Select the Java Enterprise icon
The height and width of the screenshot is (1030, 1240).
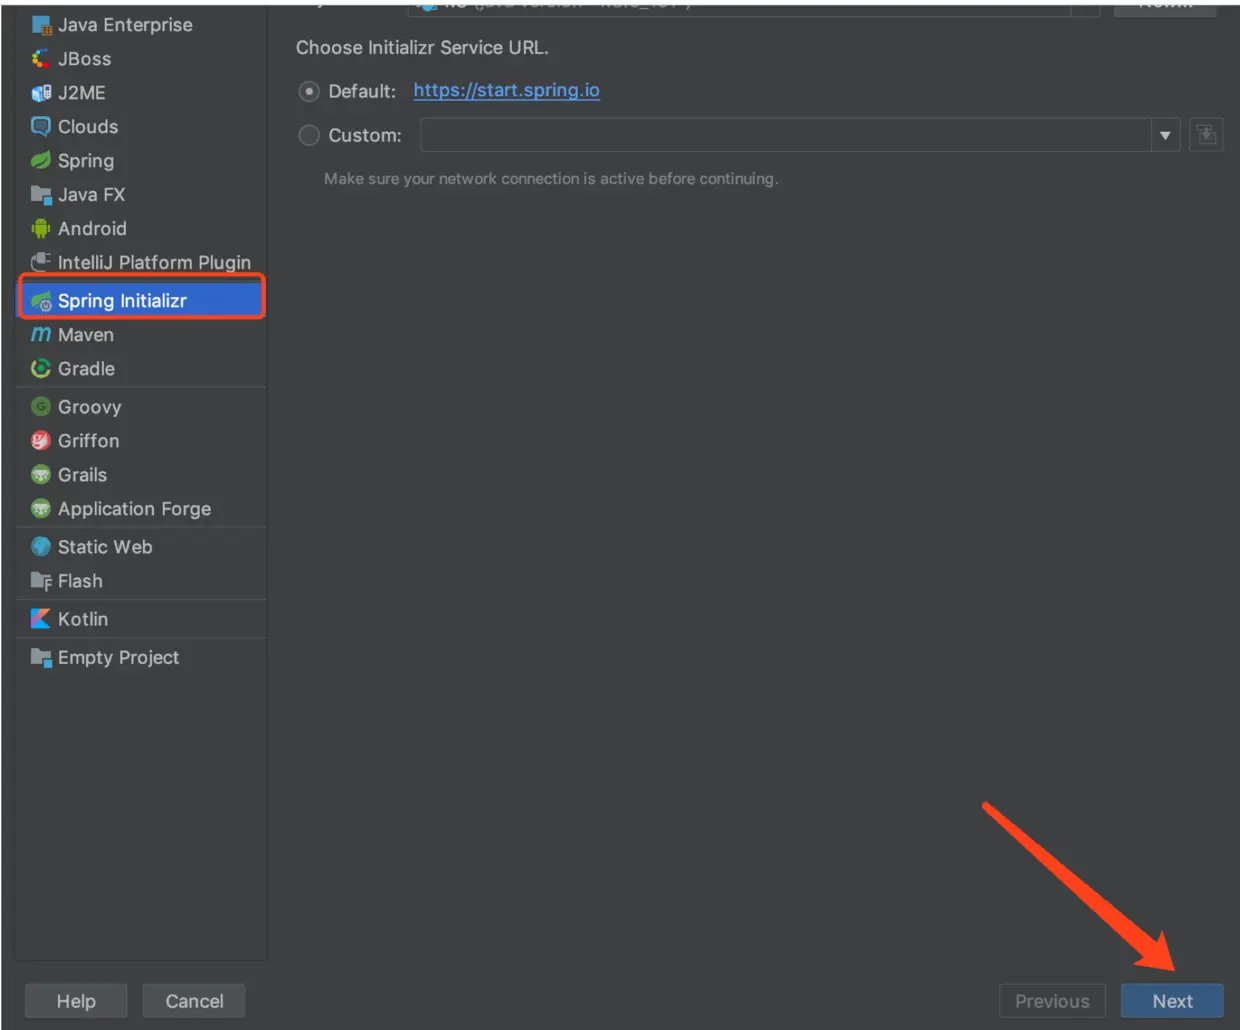point(41,25)
